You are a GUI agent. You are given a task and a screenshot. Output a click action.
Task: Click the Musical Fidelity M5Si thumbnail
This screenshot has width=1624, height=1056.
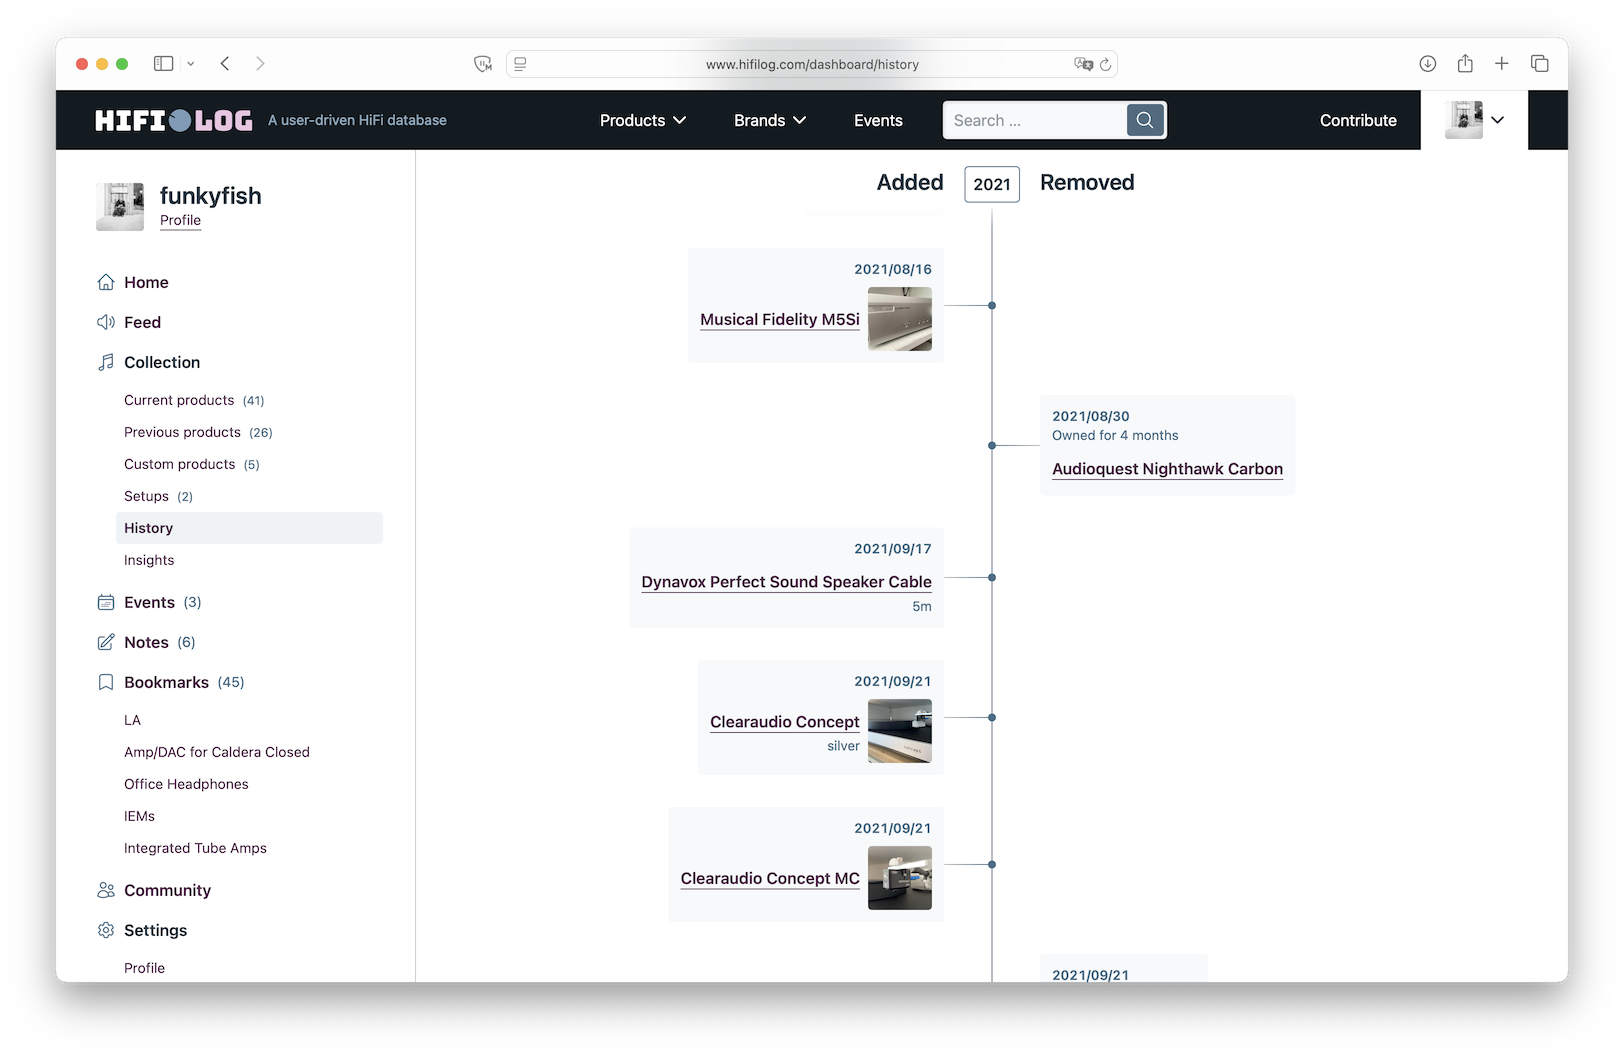(x=900, y=319)
